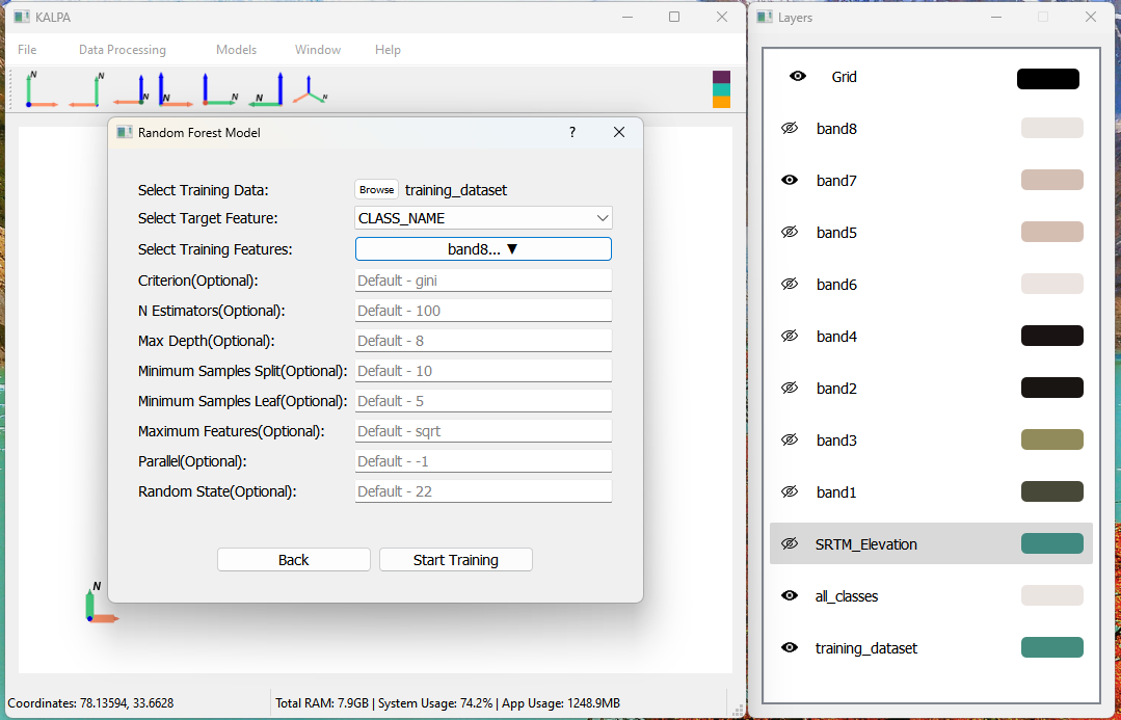
Task: Select toolbar view with blue up and green left arrows
Action: 266,89
